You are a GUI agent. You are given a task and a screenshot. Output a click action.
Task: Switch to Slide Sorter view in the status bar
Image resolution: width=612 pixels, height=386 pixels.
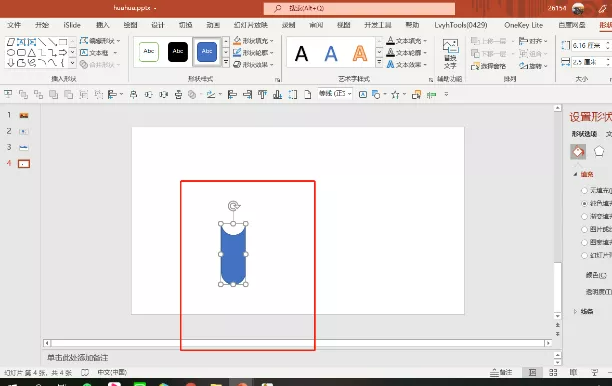point(553,372)
